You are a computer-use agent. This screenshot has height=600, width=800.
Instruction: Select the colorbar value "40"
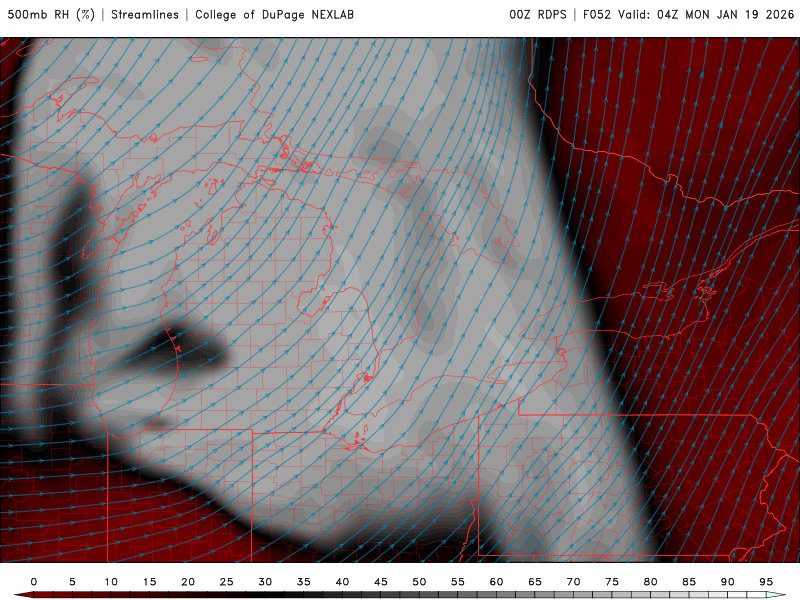342,582
